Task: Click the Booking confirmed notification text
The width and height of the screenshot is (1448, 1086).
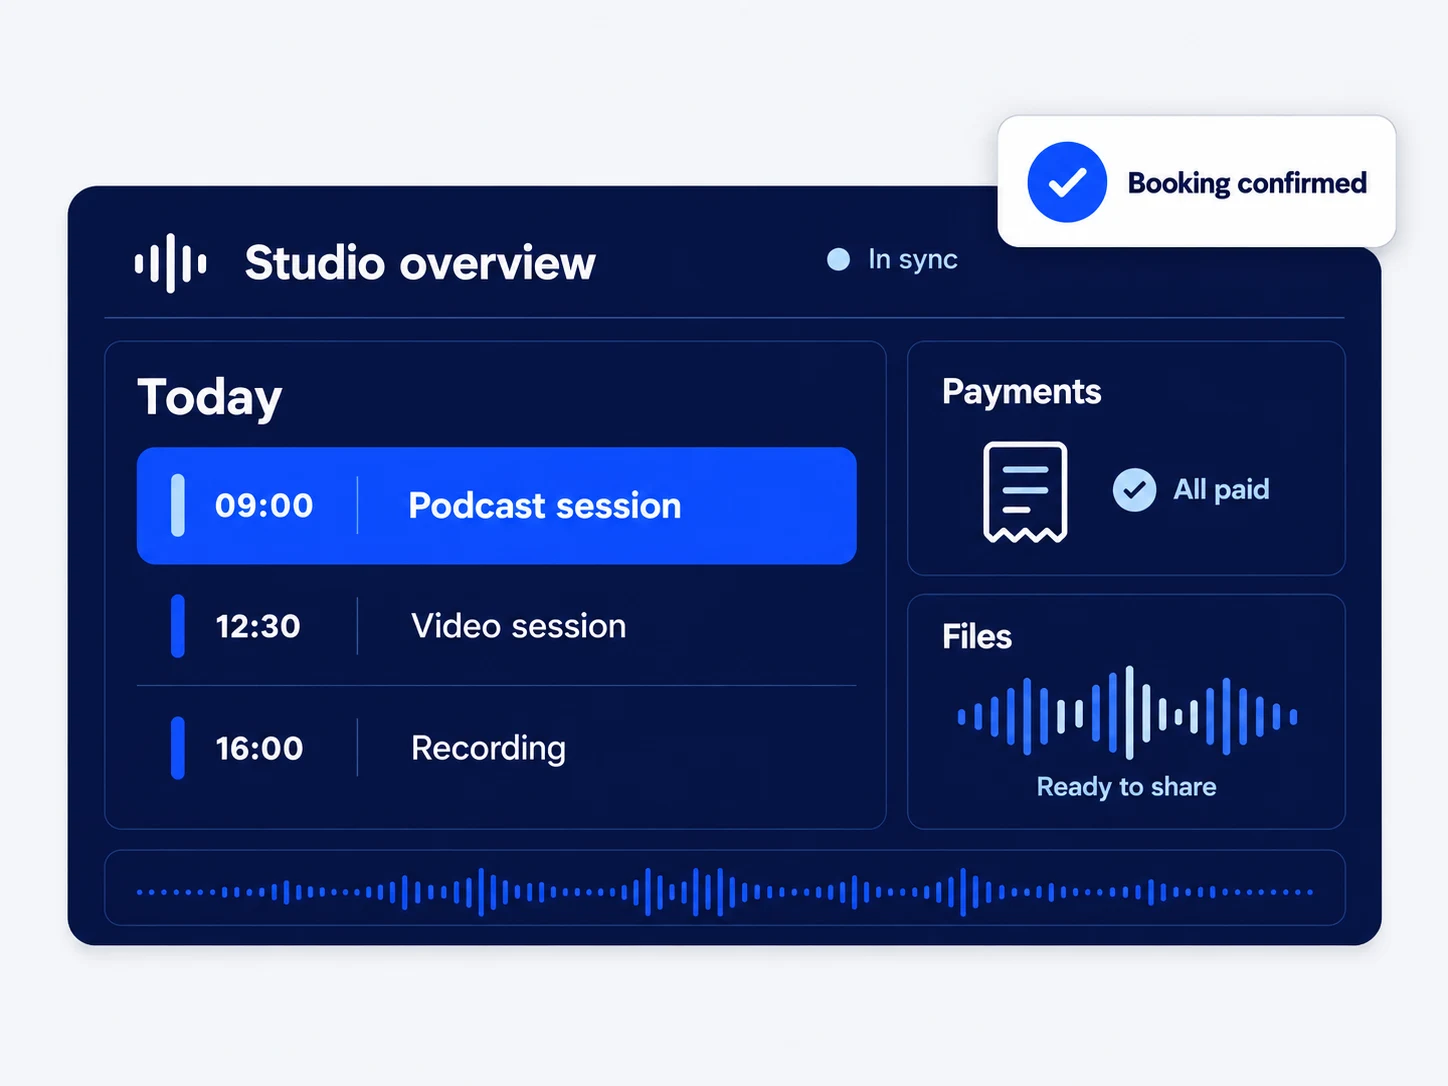Action: tap(1247, 183)
